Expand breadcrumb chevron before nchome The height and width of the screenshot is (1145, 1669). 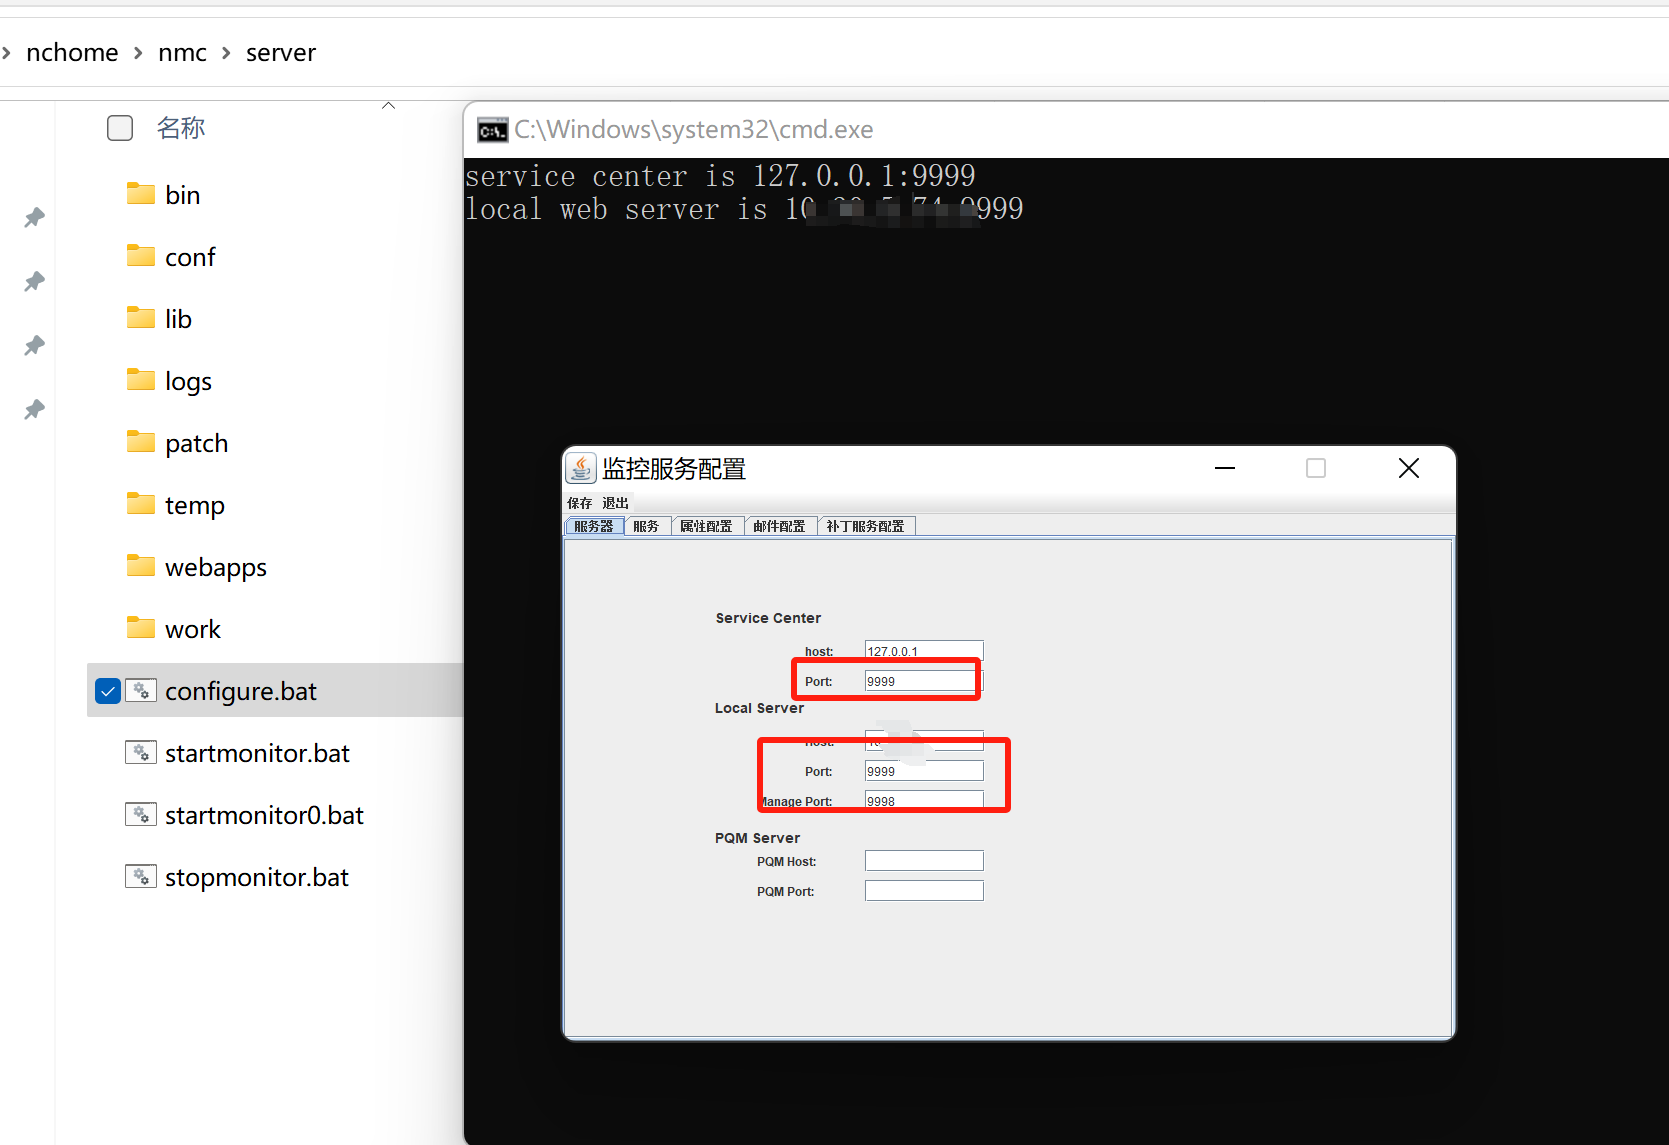(x=6, y=52)
